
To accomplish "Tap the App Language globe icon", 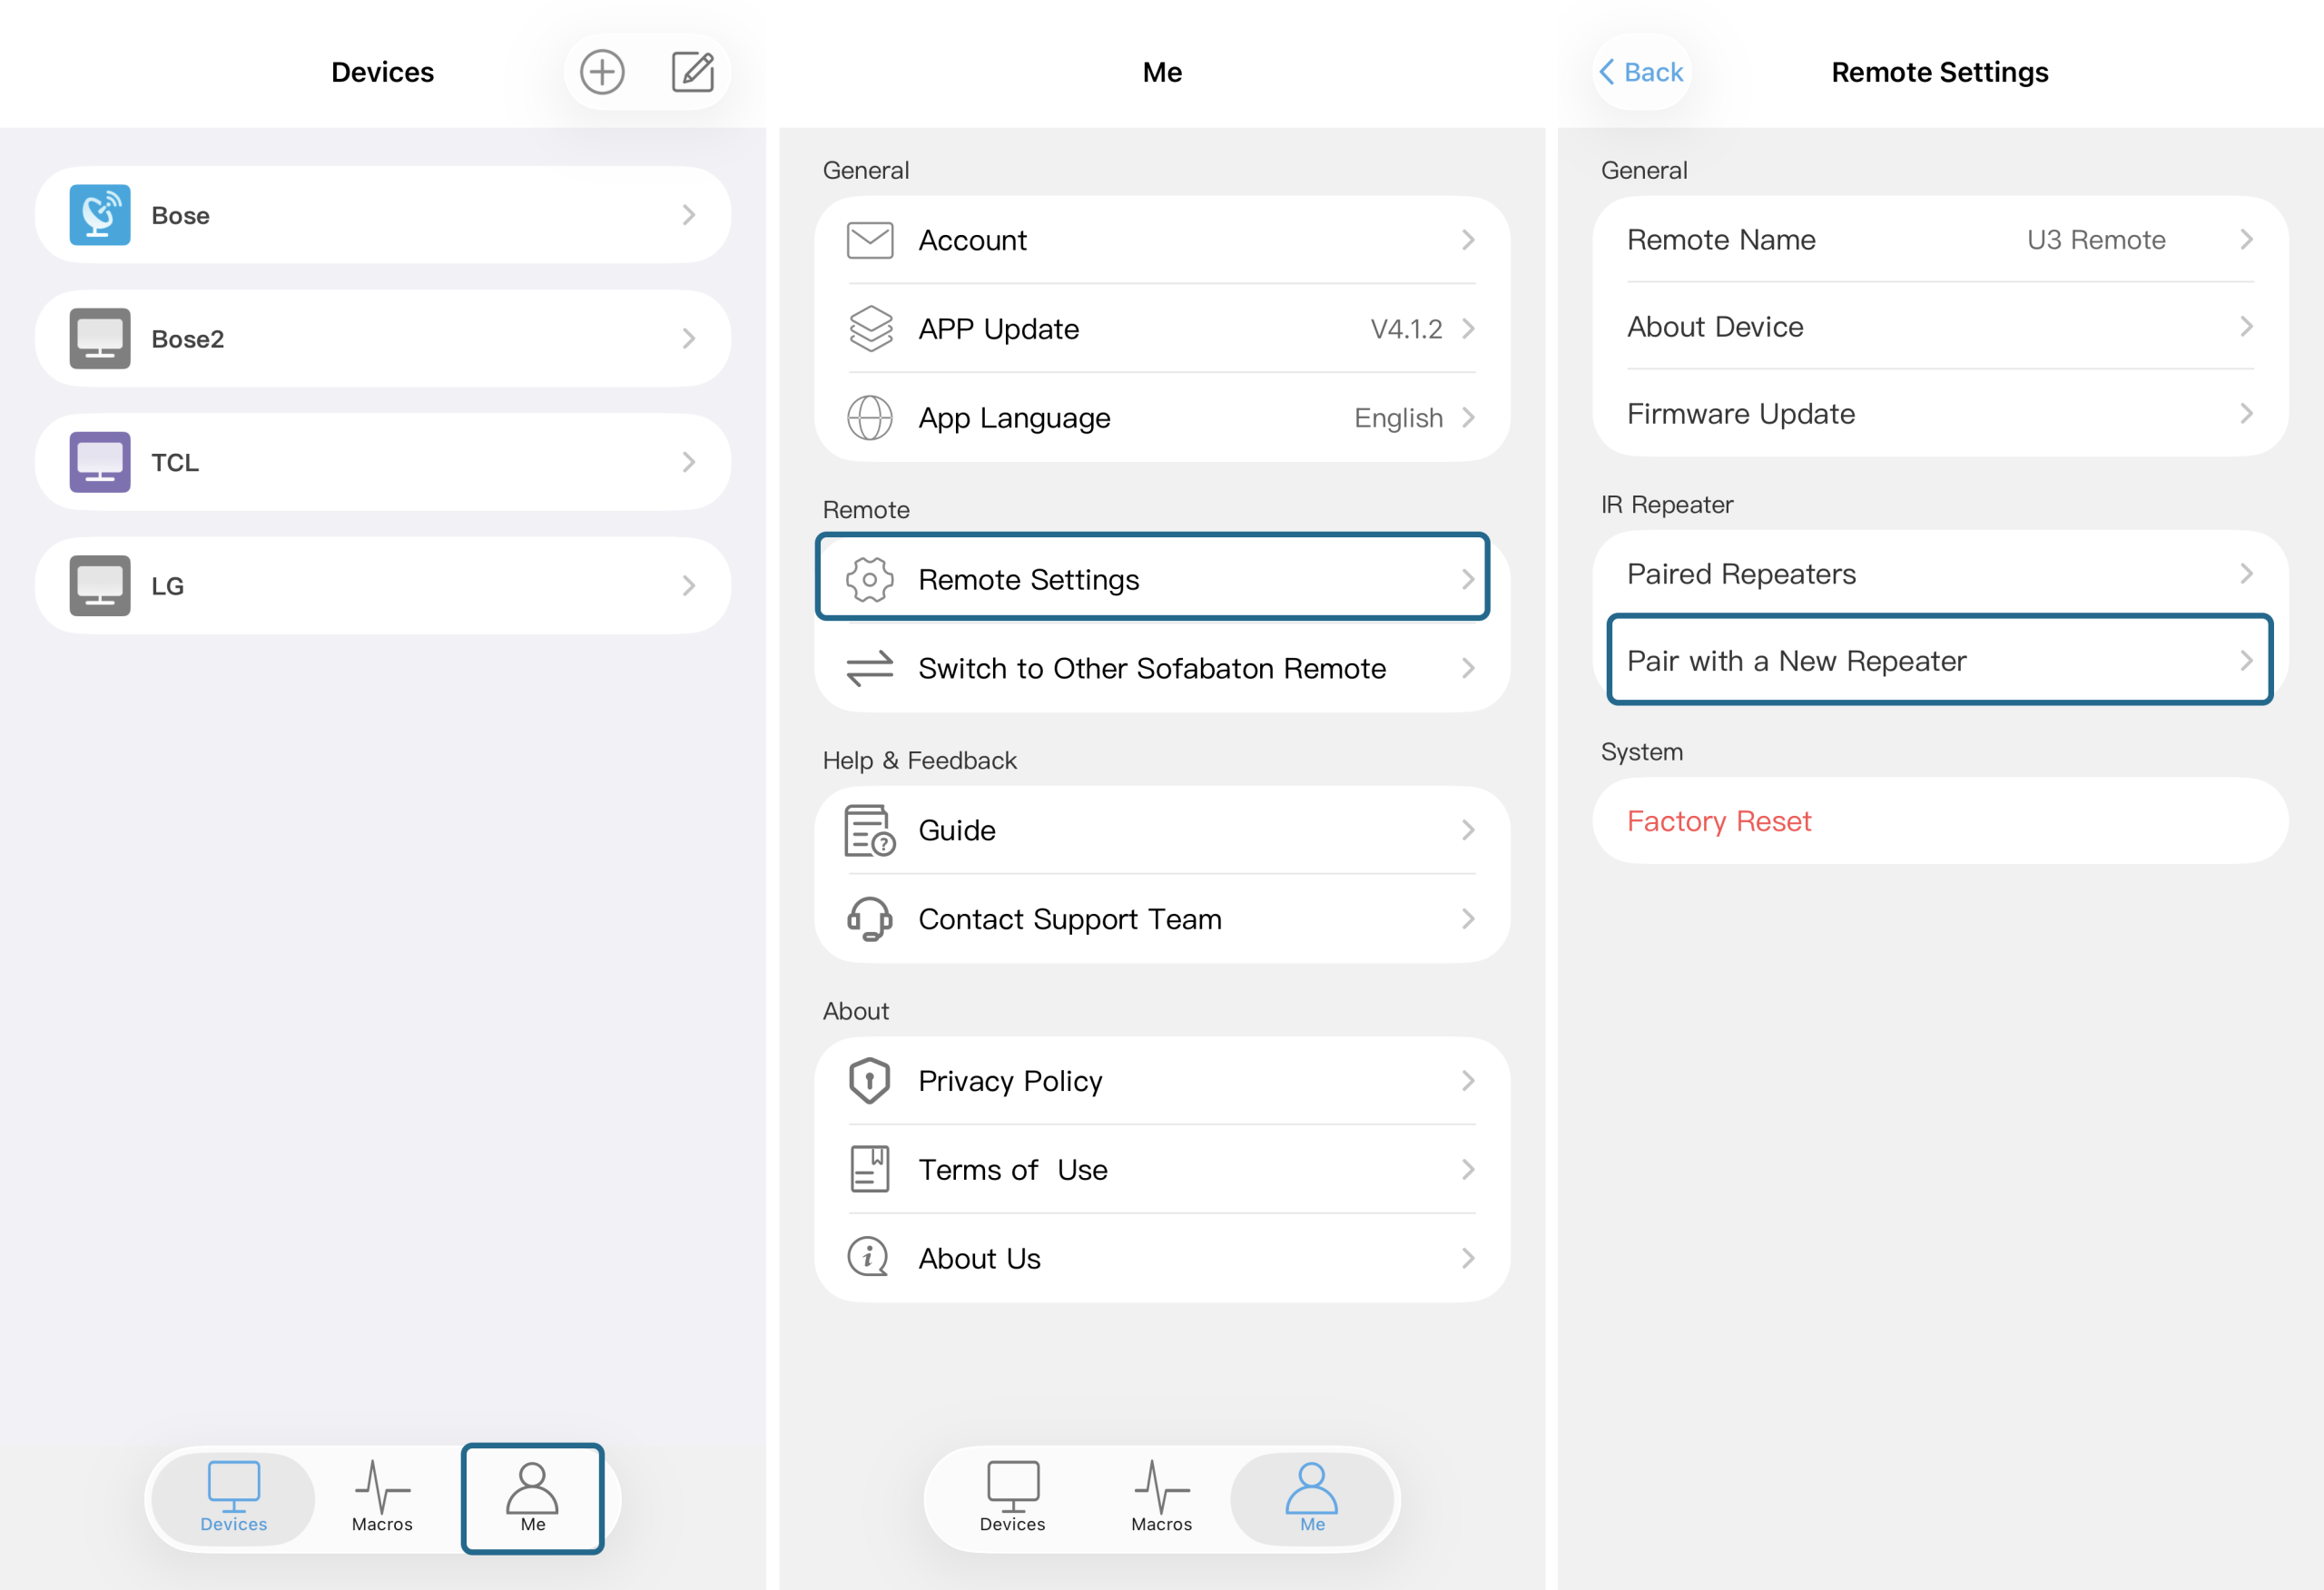I will tap(870, 418).
